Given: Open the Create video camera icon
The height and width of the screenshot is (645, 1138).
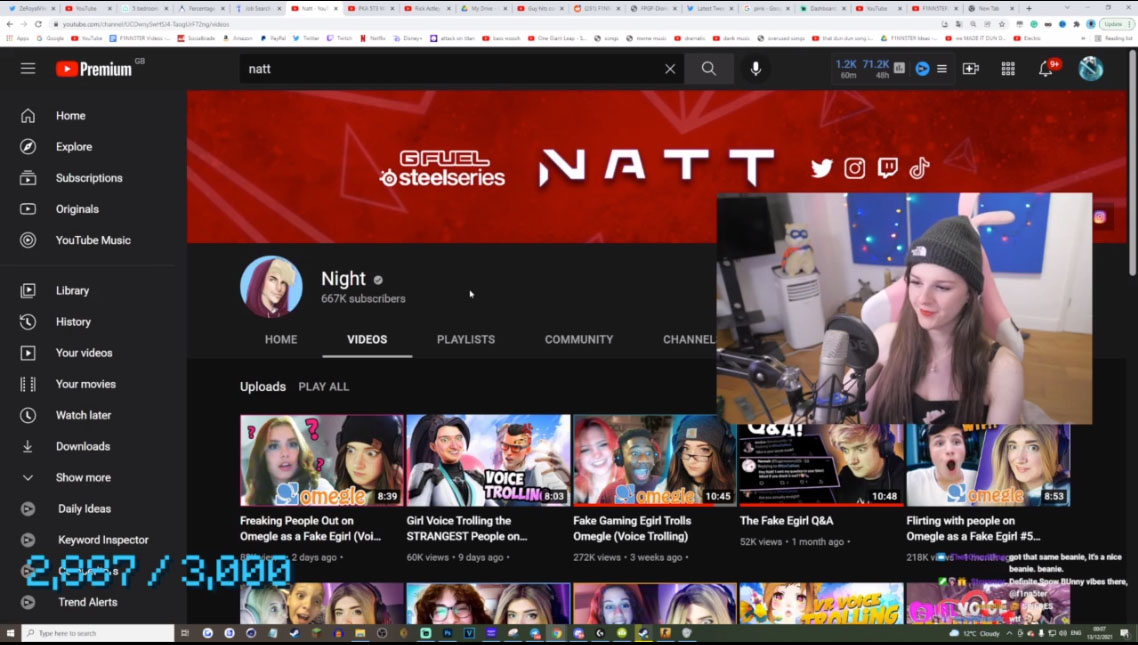Looking at the screenshot, I should [970, 69].
